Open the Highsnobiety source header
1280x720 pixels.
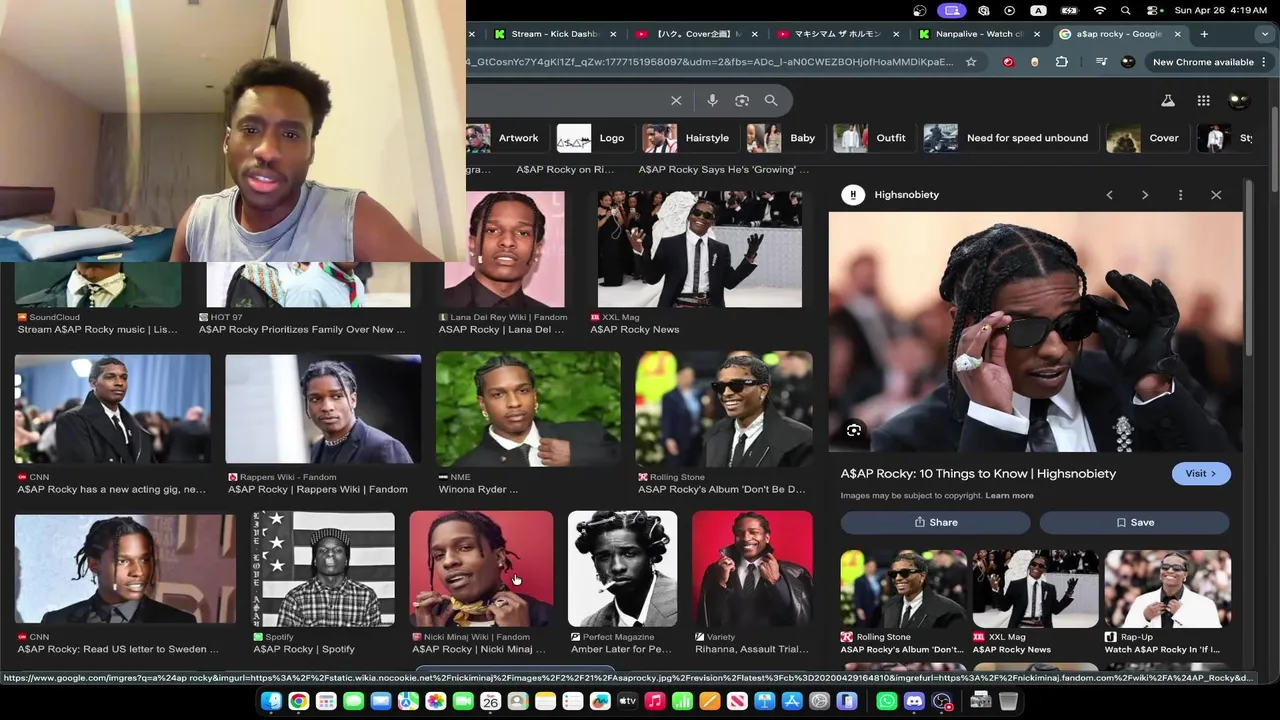(x=891, y=195)
